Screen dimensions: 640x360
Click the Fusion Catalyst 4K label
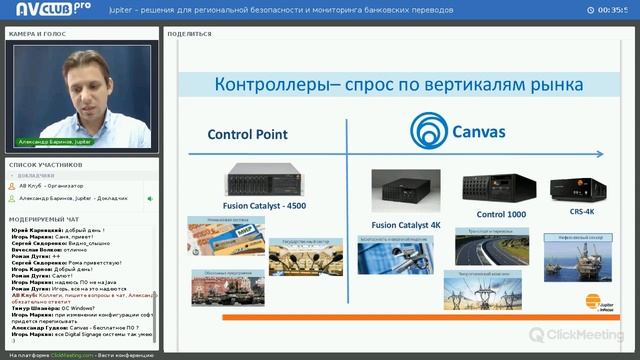(x=406, y=225)
